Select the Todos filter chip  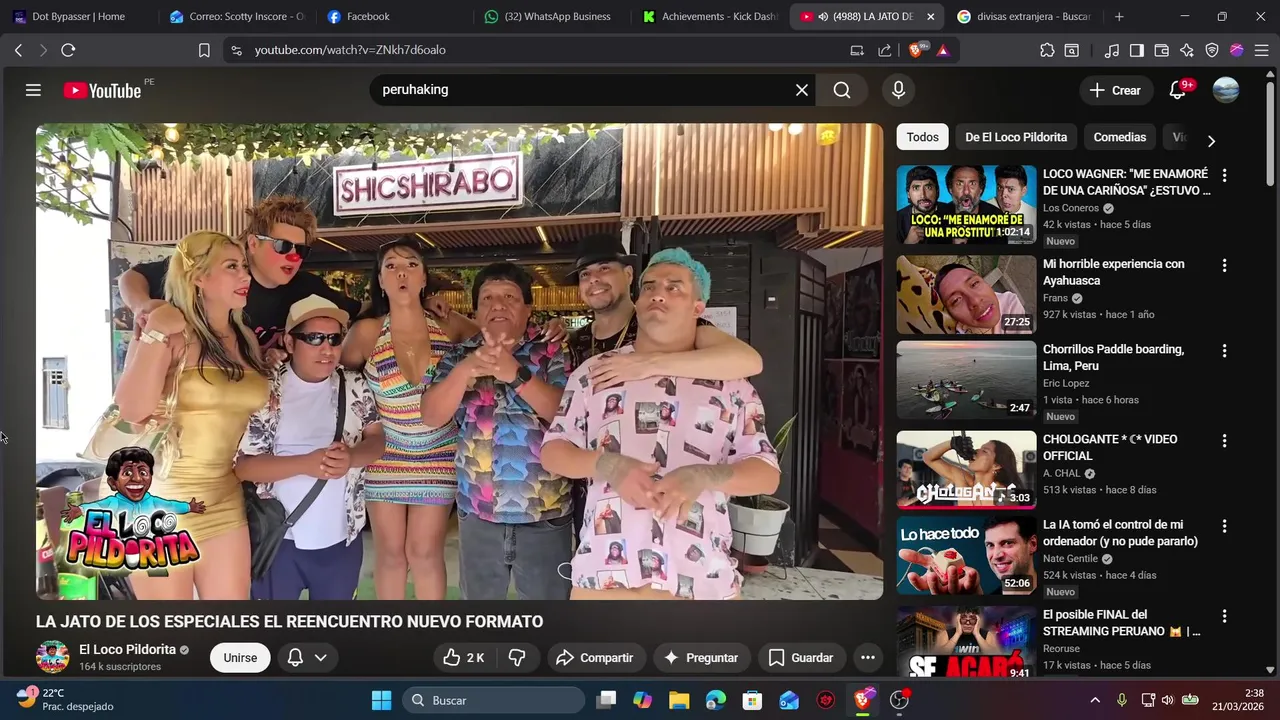pyautogui.click(x=923, y=137)
